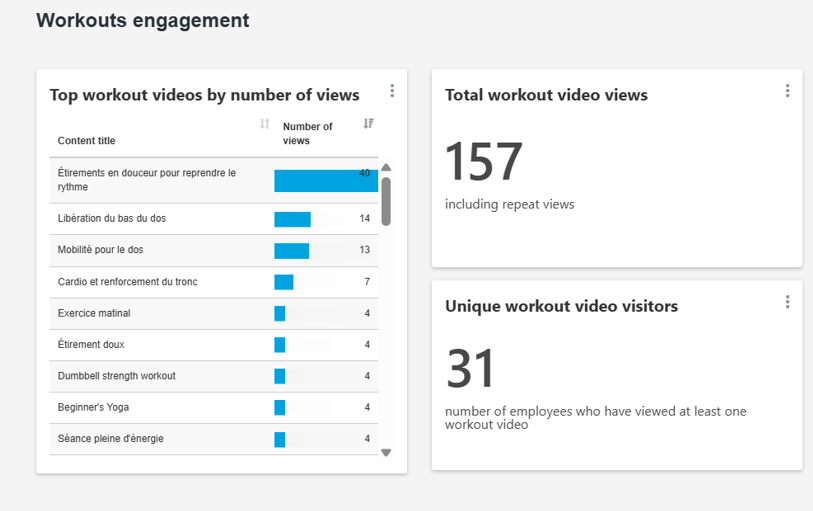This screenshot has width=813, height=511.
Task: Select row 'Dumbbell strength workout'
Action: (214, 376)
